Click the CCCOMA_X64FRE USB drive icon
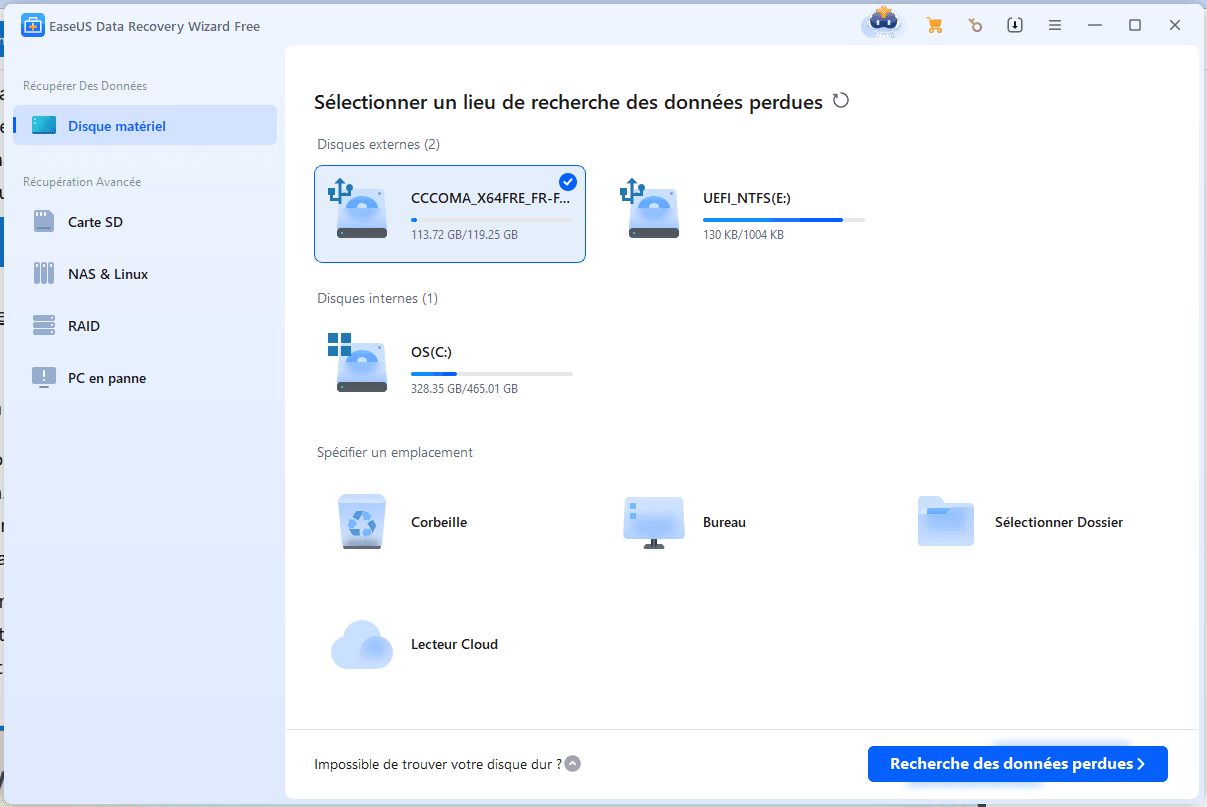This screenshot has height=807, width=1207. click(x=358, y=209)
